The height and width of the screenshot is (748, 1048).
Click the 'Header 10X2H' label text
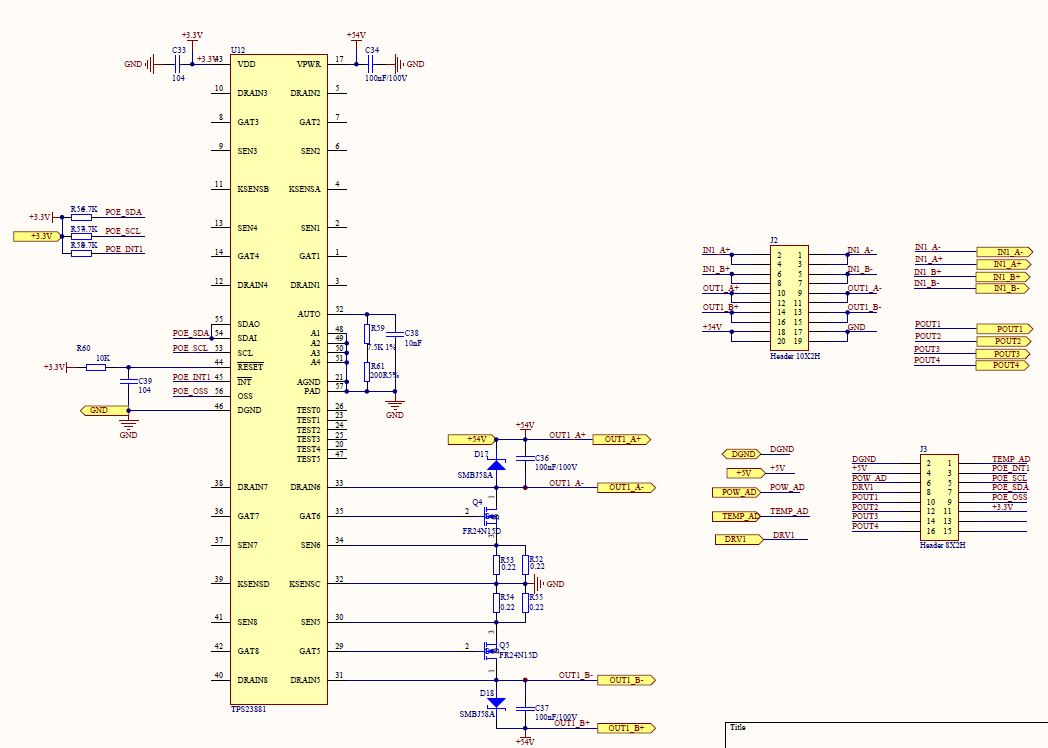[x=795, y=356]
